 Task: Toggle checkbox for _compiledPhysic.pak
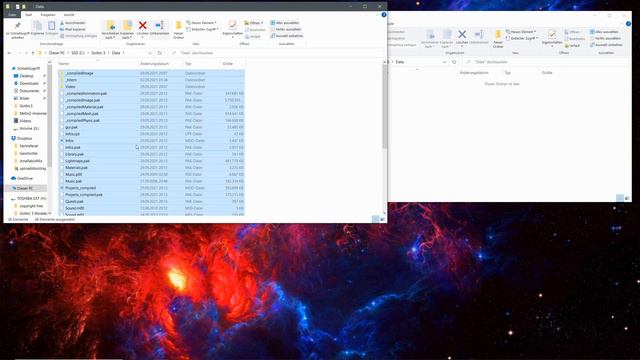(62, 121)
